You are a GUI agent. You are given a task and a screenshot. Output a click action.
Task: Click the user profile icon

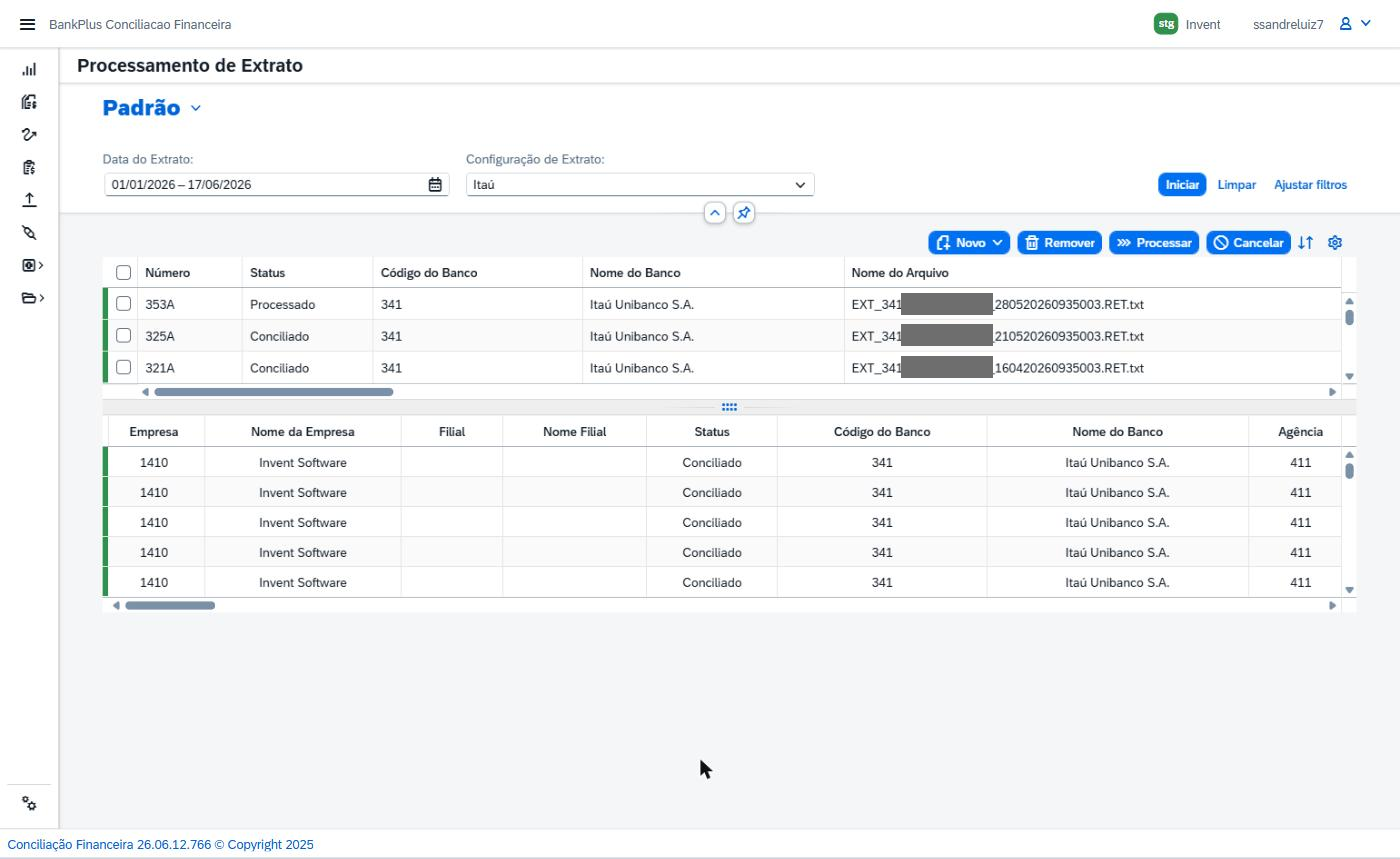click(1346, 24)
